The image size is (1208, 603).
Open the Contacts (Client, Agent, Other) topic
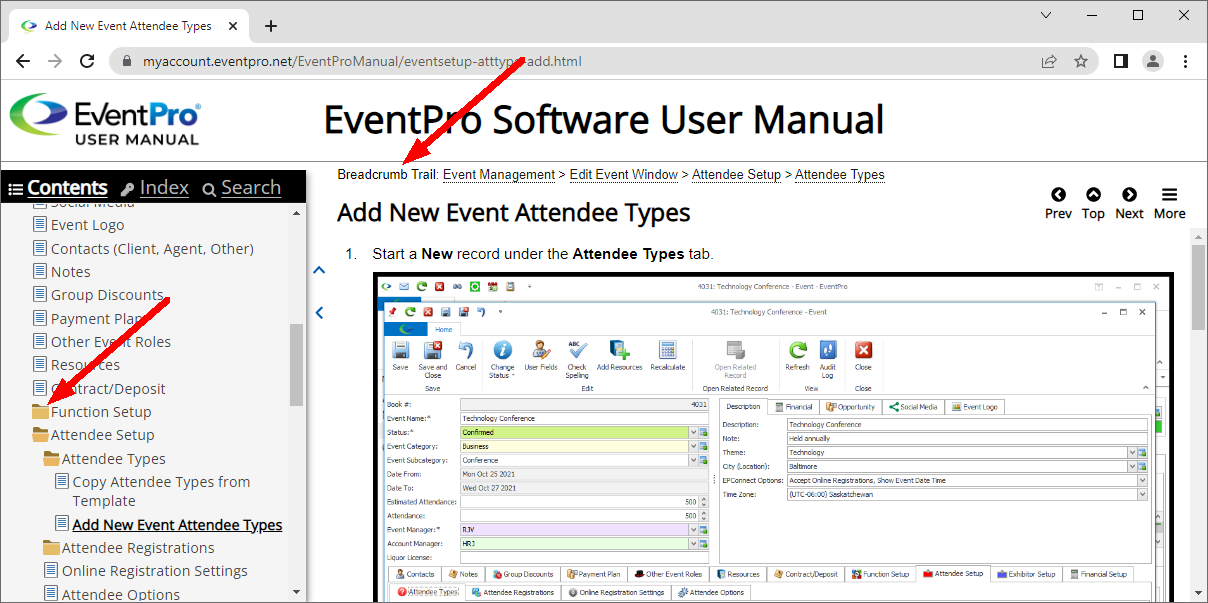tap(152, 248)
